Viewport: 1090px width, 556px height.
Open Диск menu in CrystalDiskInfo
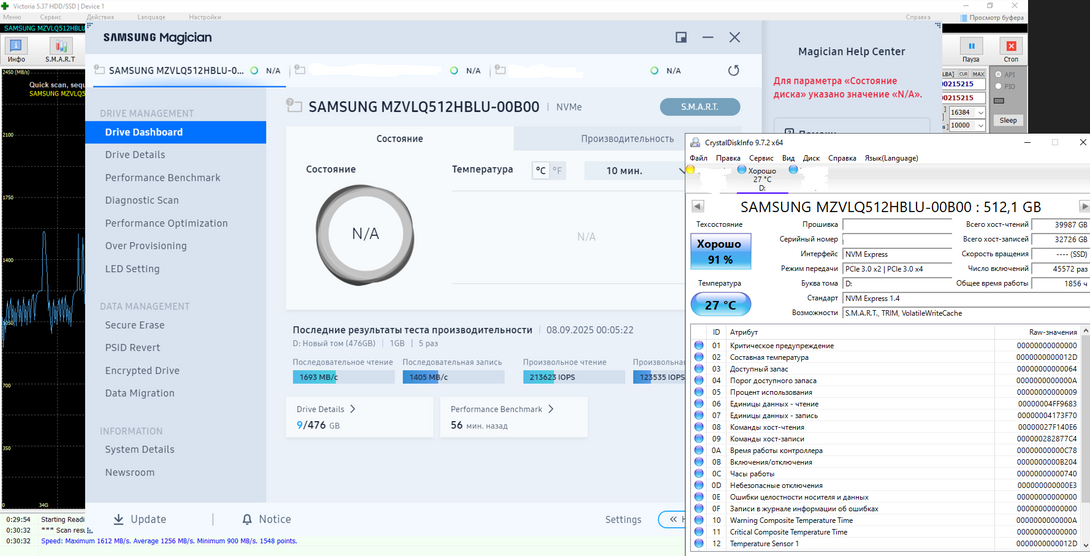click(x=812, y=158)
